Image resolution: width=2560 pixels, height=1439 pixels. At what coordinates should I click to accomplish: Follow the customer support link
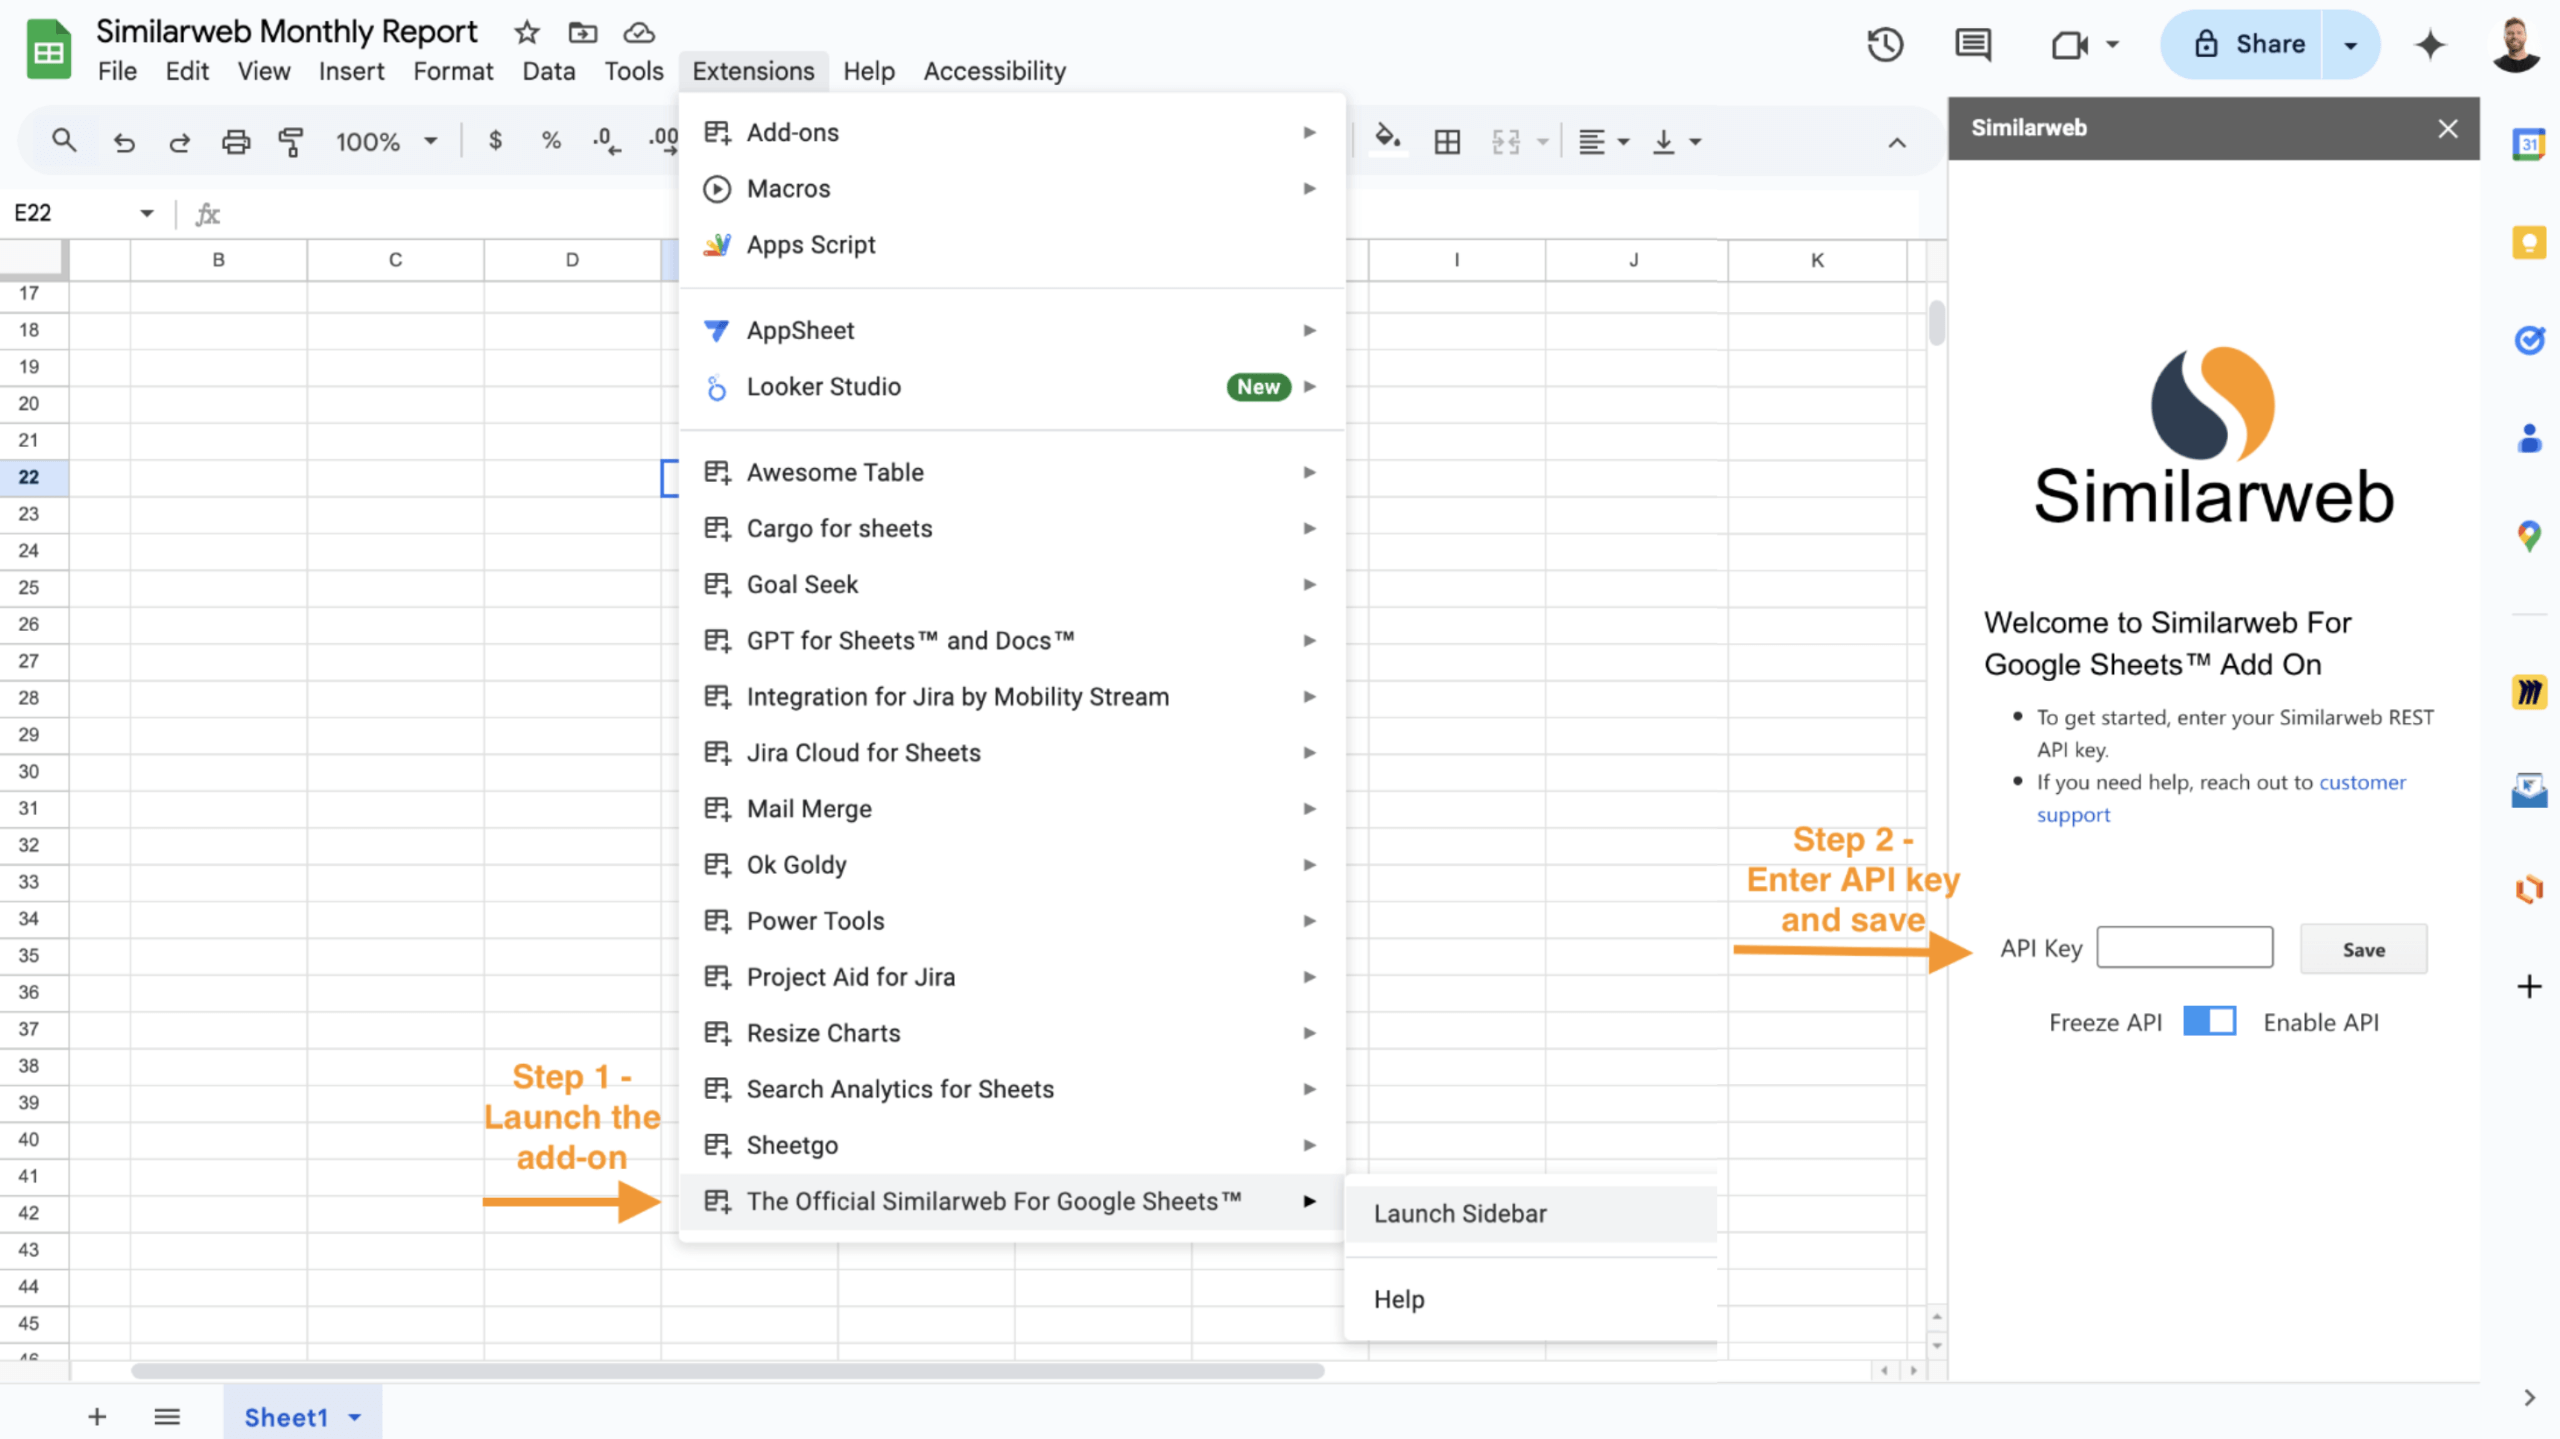coord(2361,782)
